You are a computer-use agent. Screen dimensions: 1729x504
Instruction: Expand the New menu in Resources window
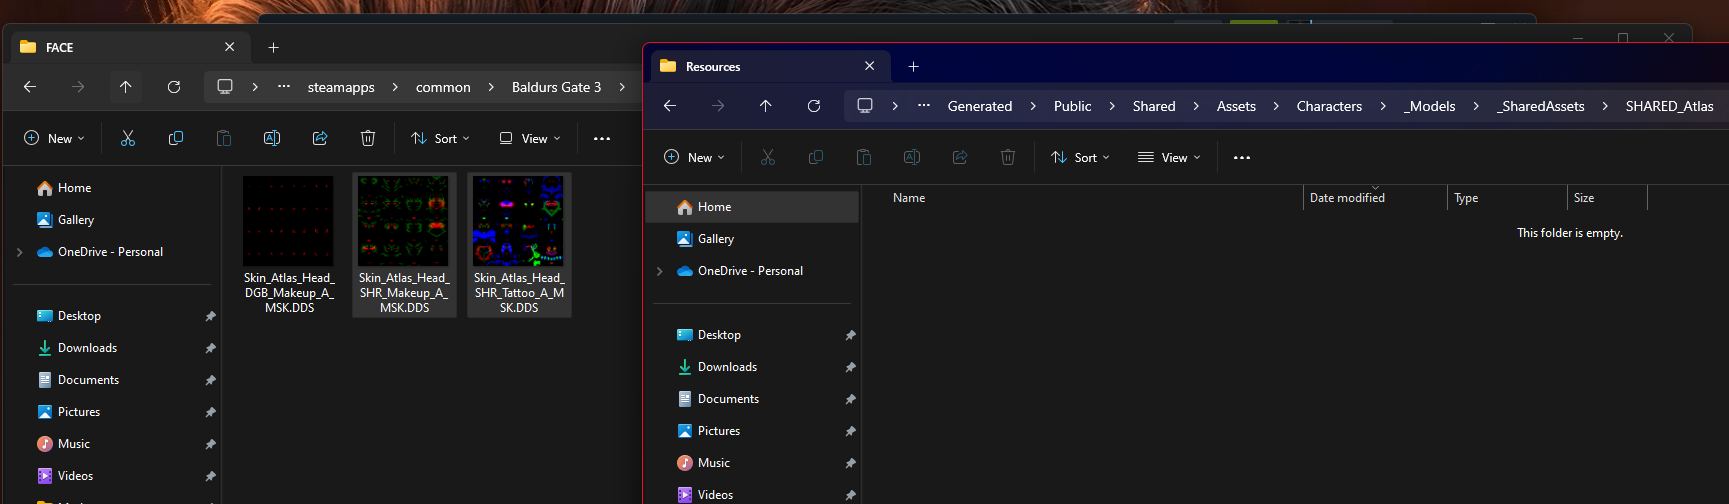tap(694, 158)
